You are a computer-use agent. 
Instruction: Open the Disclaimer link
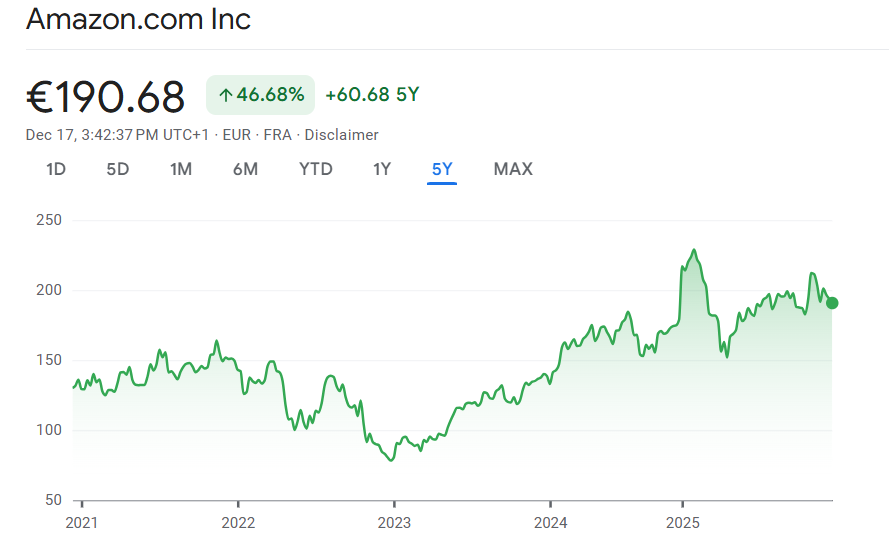[x=341, y=135]
